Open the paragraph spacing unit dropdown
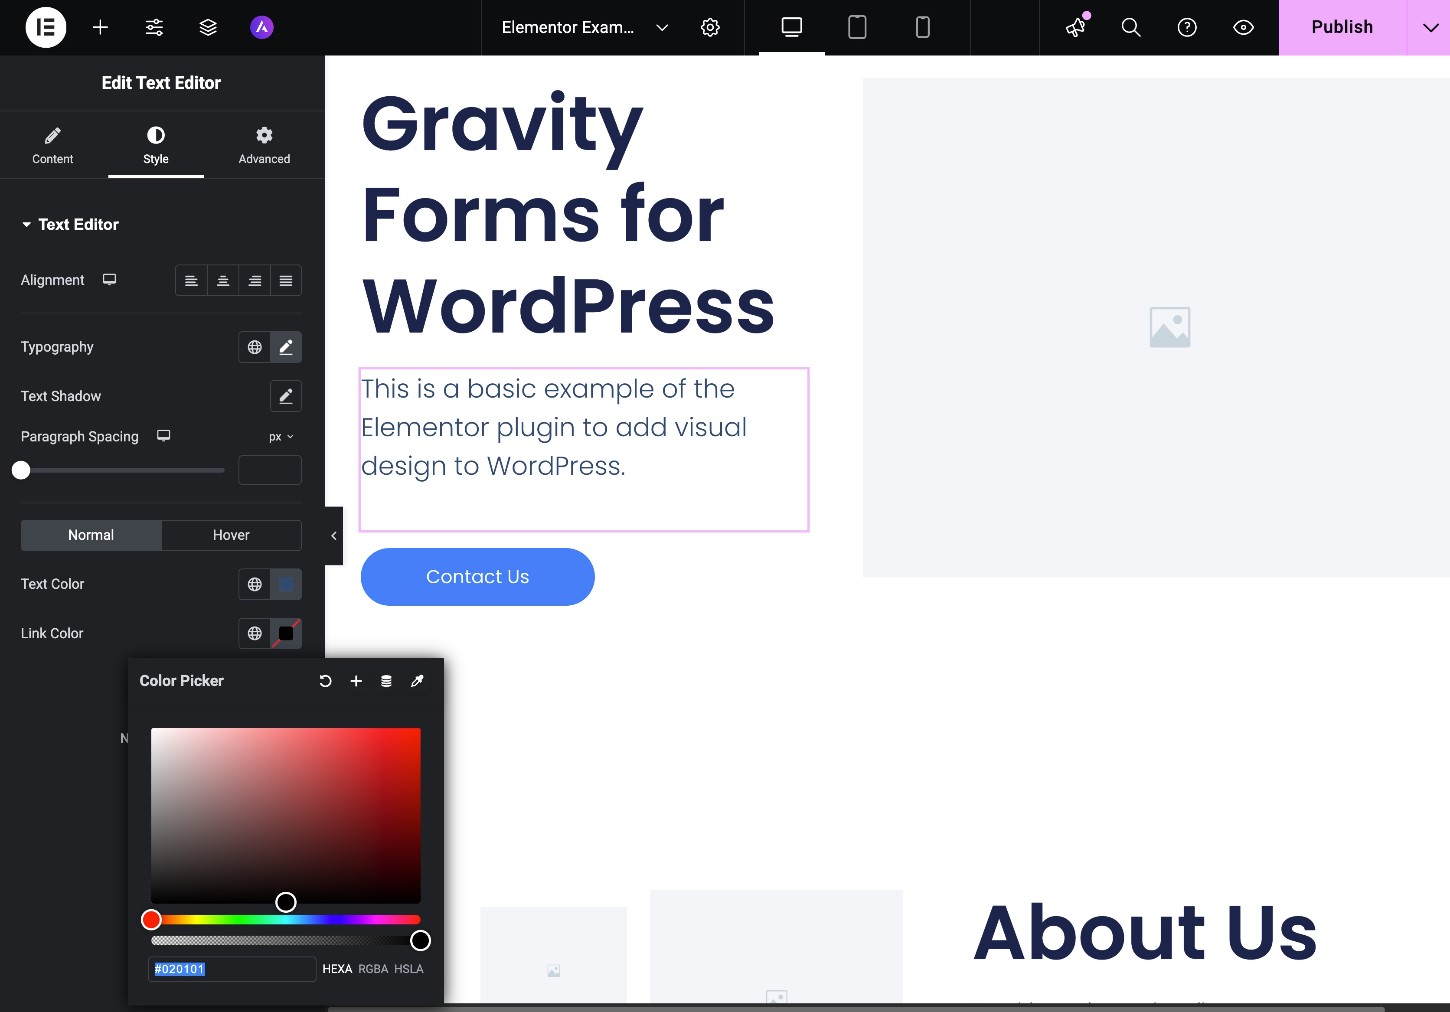Image resolution: width=1450 pixels, height=1012 pixels. pyautogui.click(x=281, y=436)
